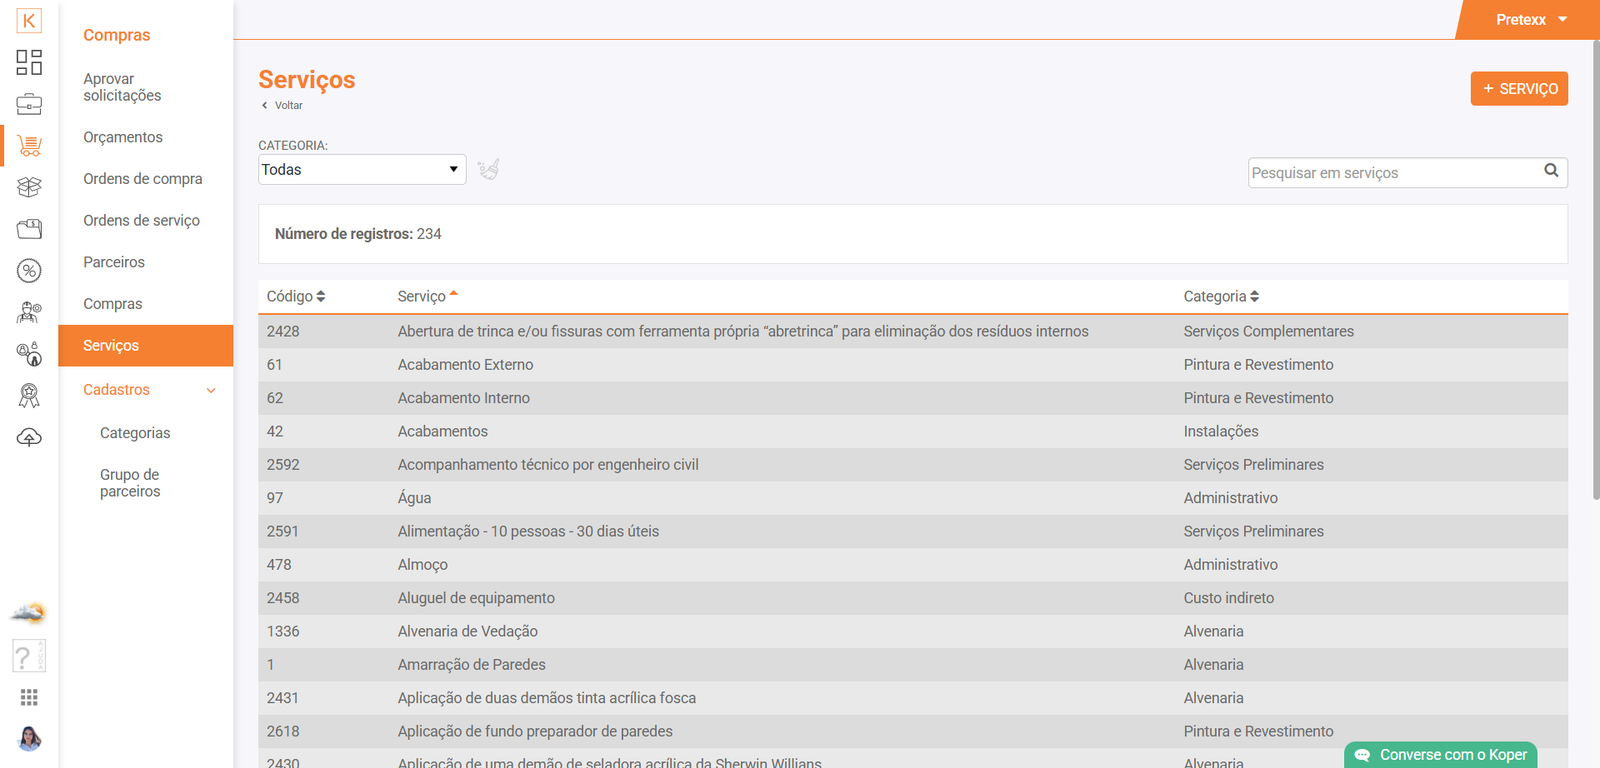This screenshot has height=768, width=1600.
Task: Go to Ordens de compra menu item
Action: coord(143,179)
